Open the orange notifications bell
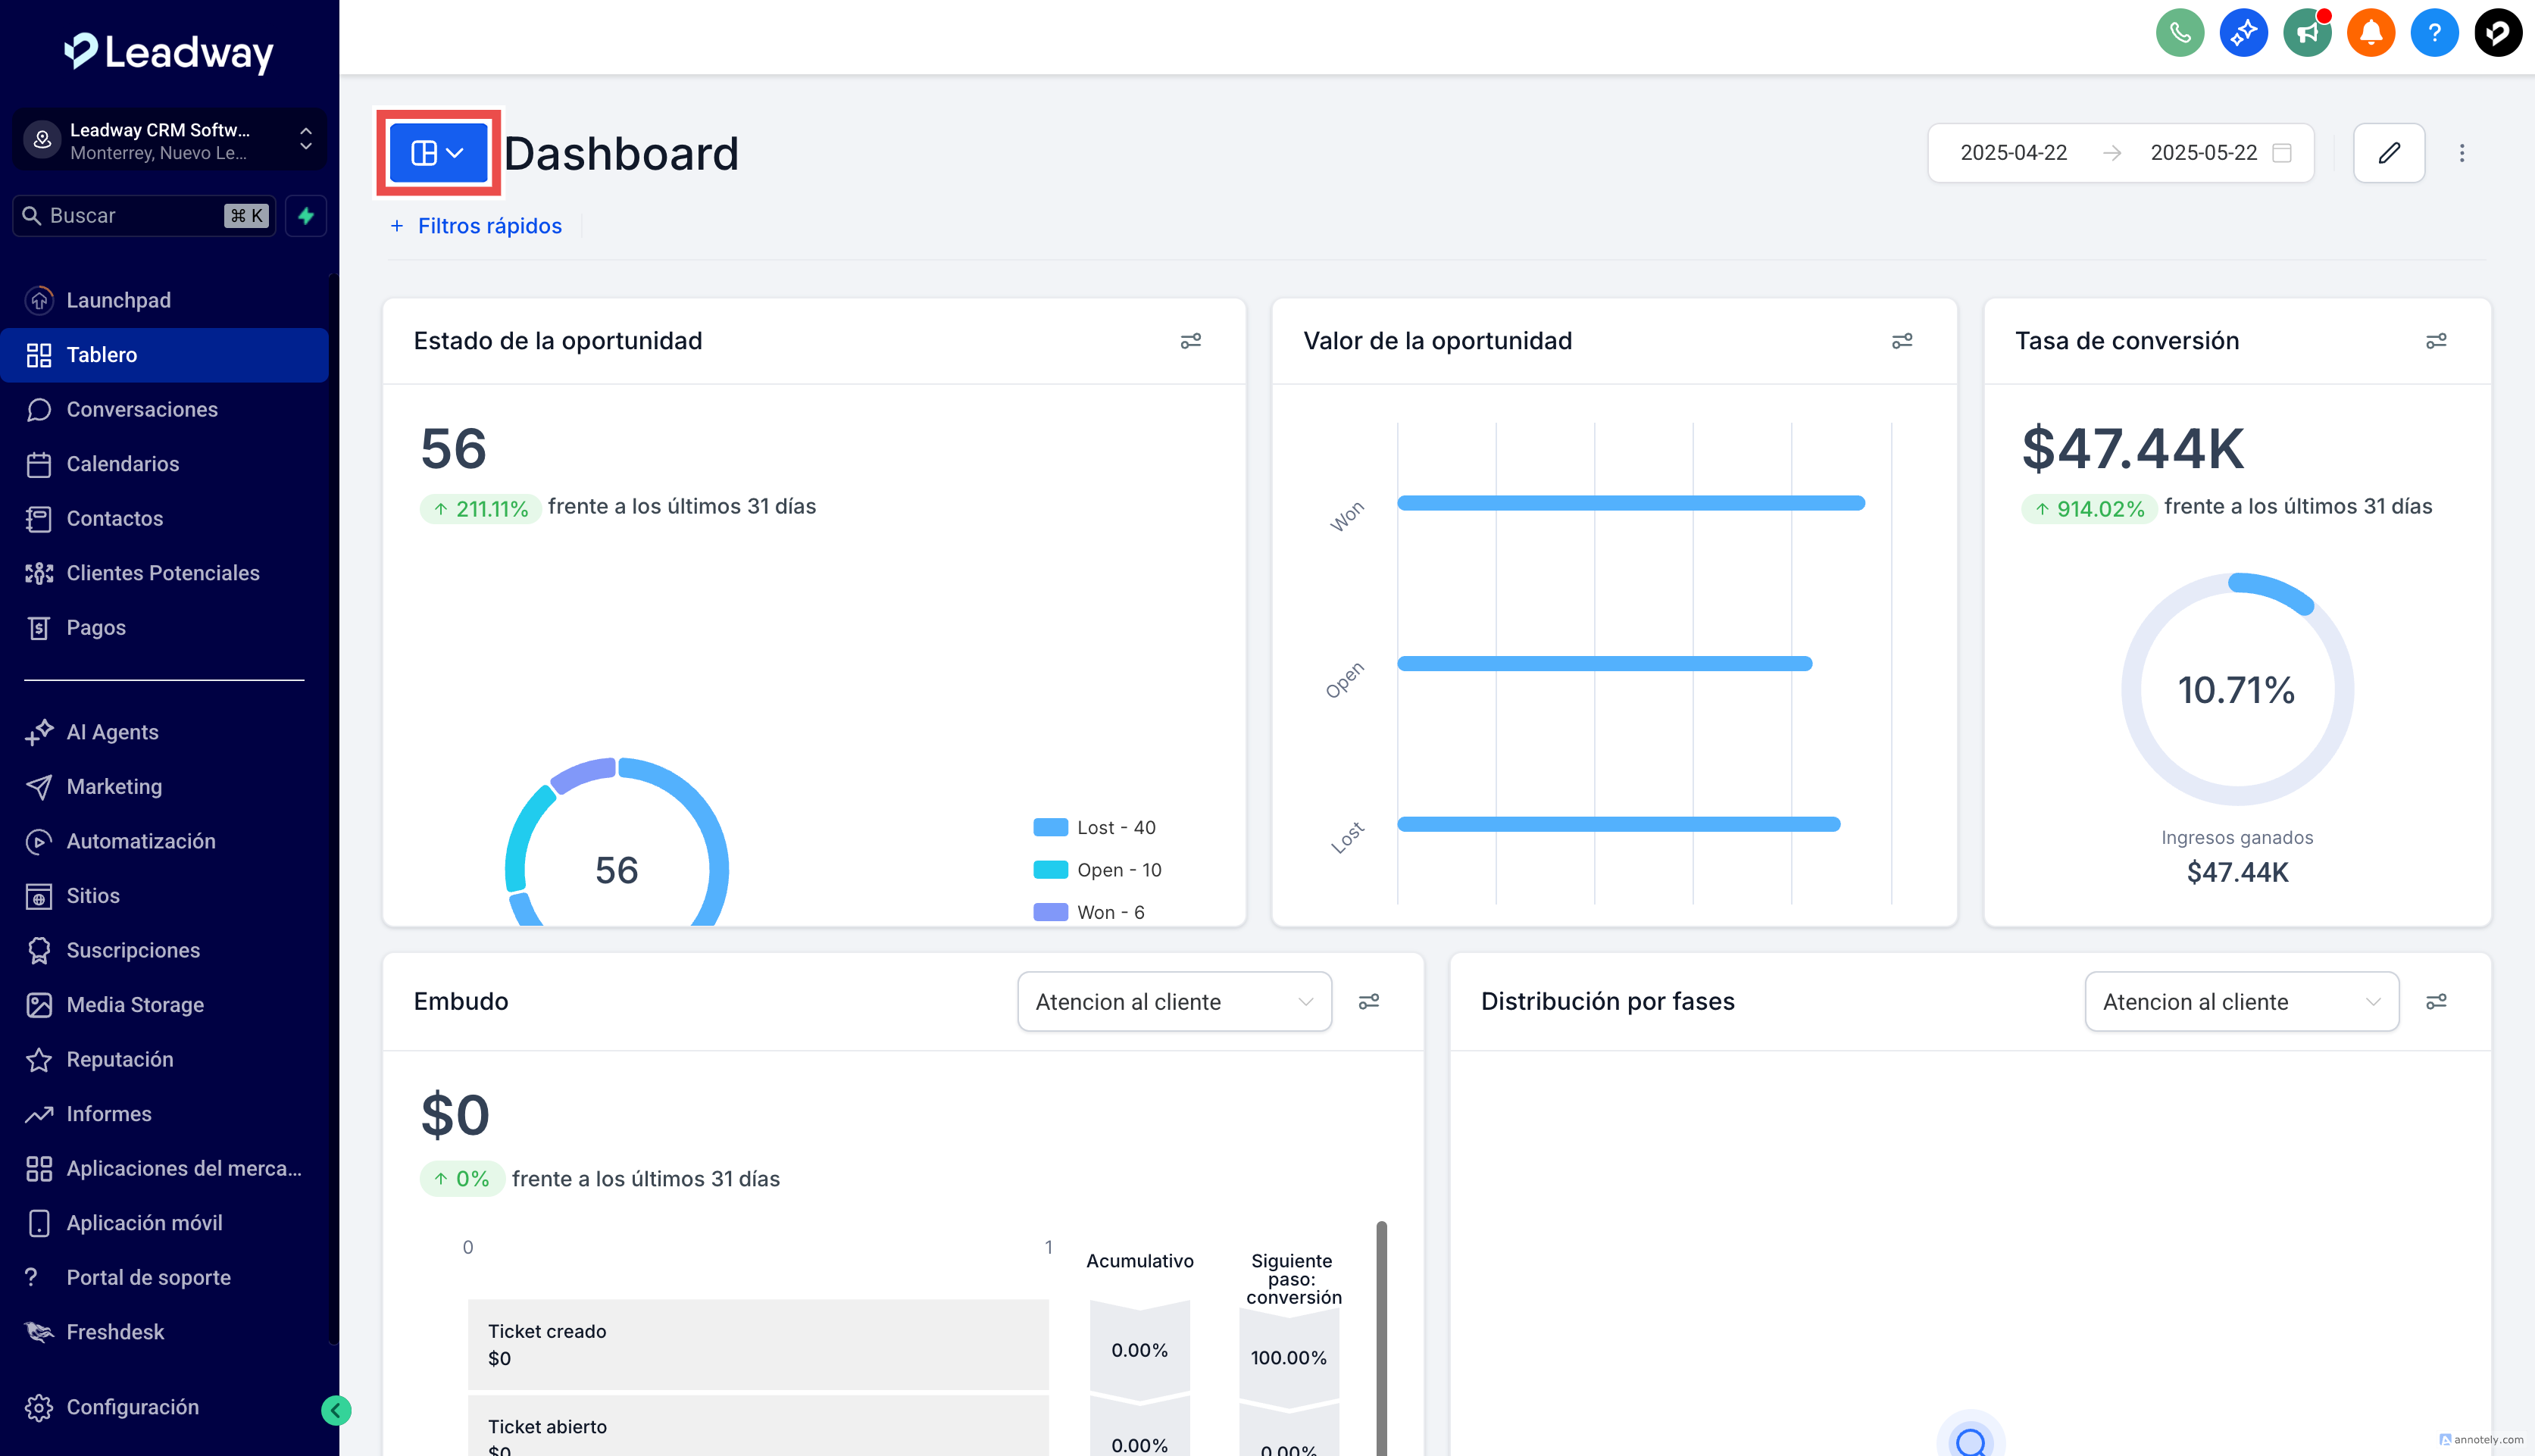The image size is (2535, 1456). coord(2370,33)
